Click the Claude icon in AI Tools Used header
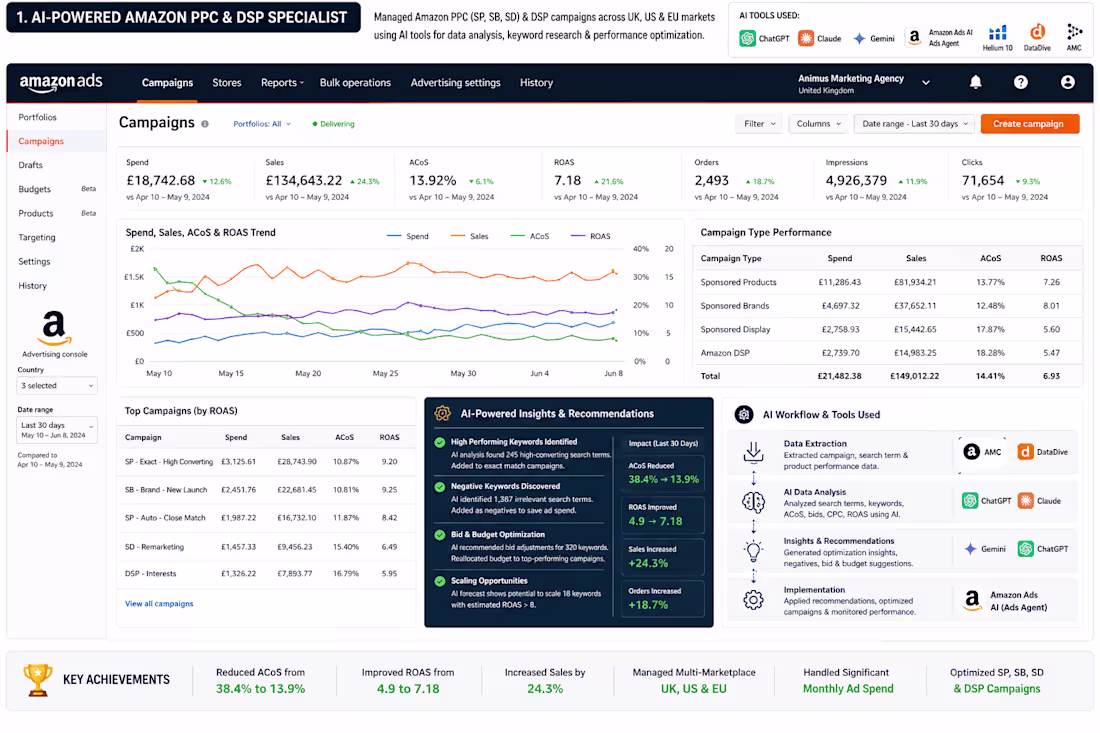Viewport: 1100px width, 733px height. coord(806,39)
